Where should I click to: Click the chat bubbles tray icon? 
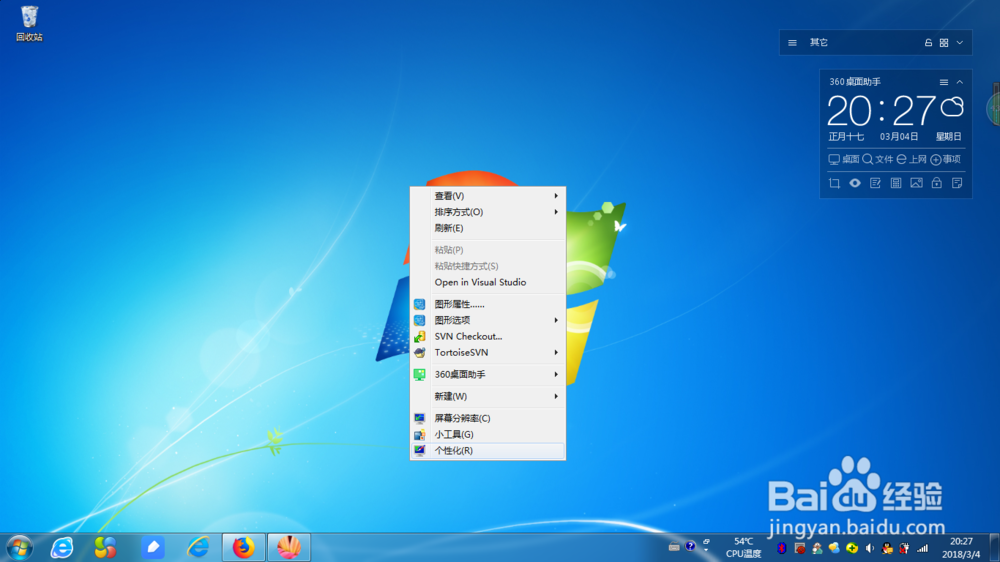834,548
